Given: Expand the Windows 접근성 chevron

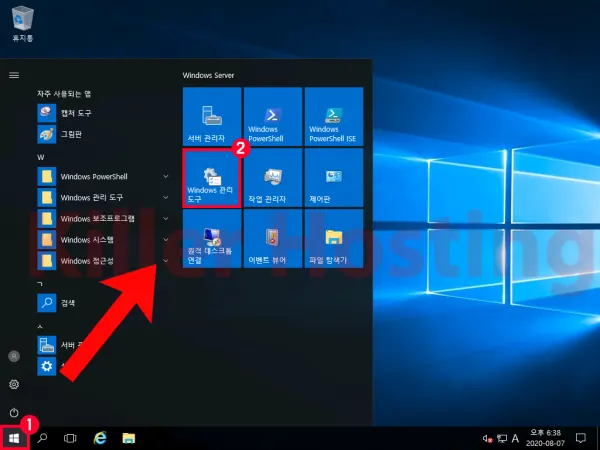Looking at the screenshot, I should point(166,261).
